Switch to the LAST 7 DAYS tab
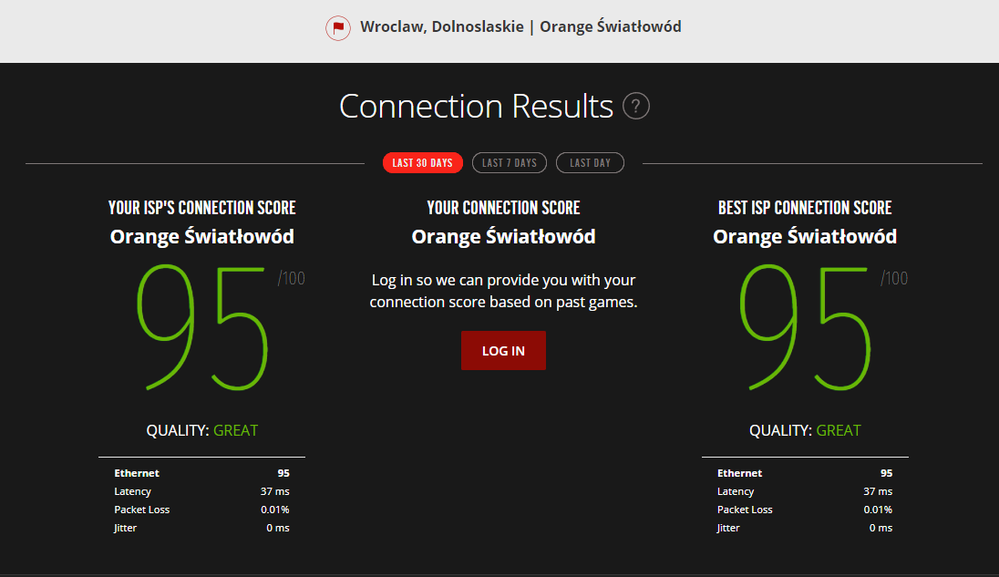 pyautogui.click(x=509, y=162)
